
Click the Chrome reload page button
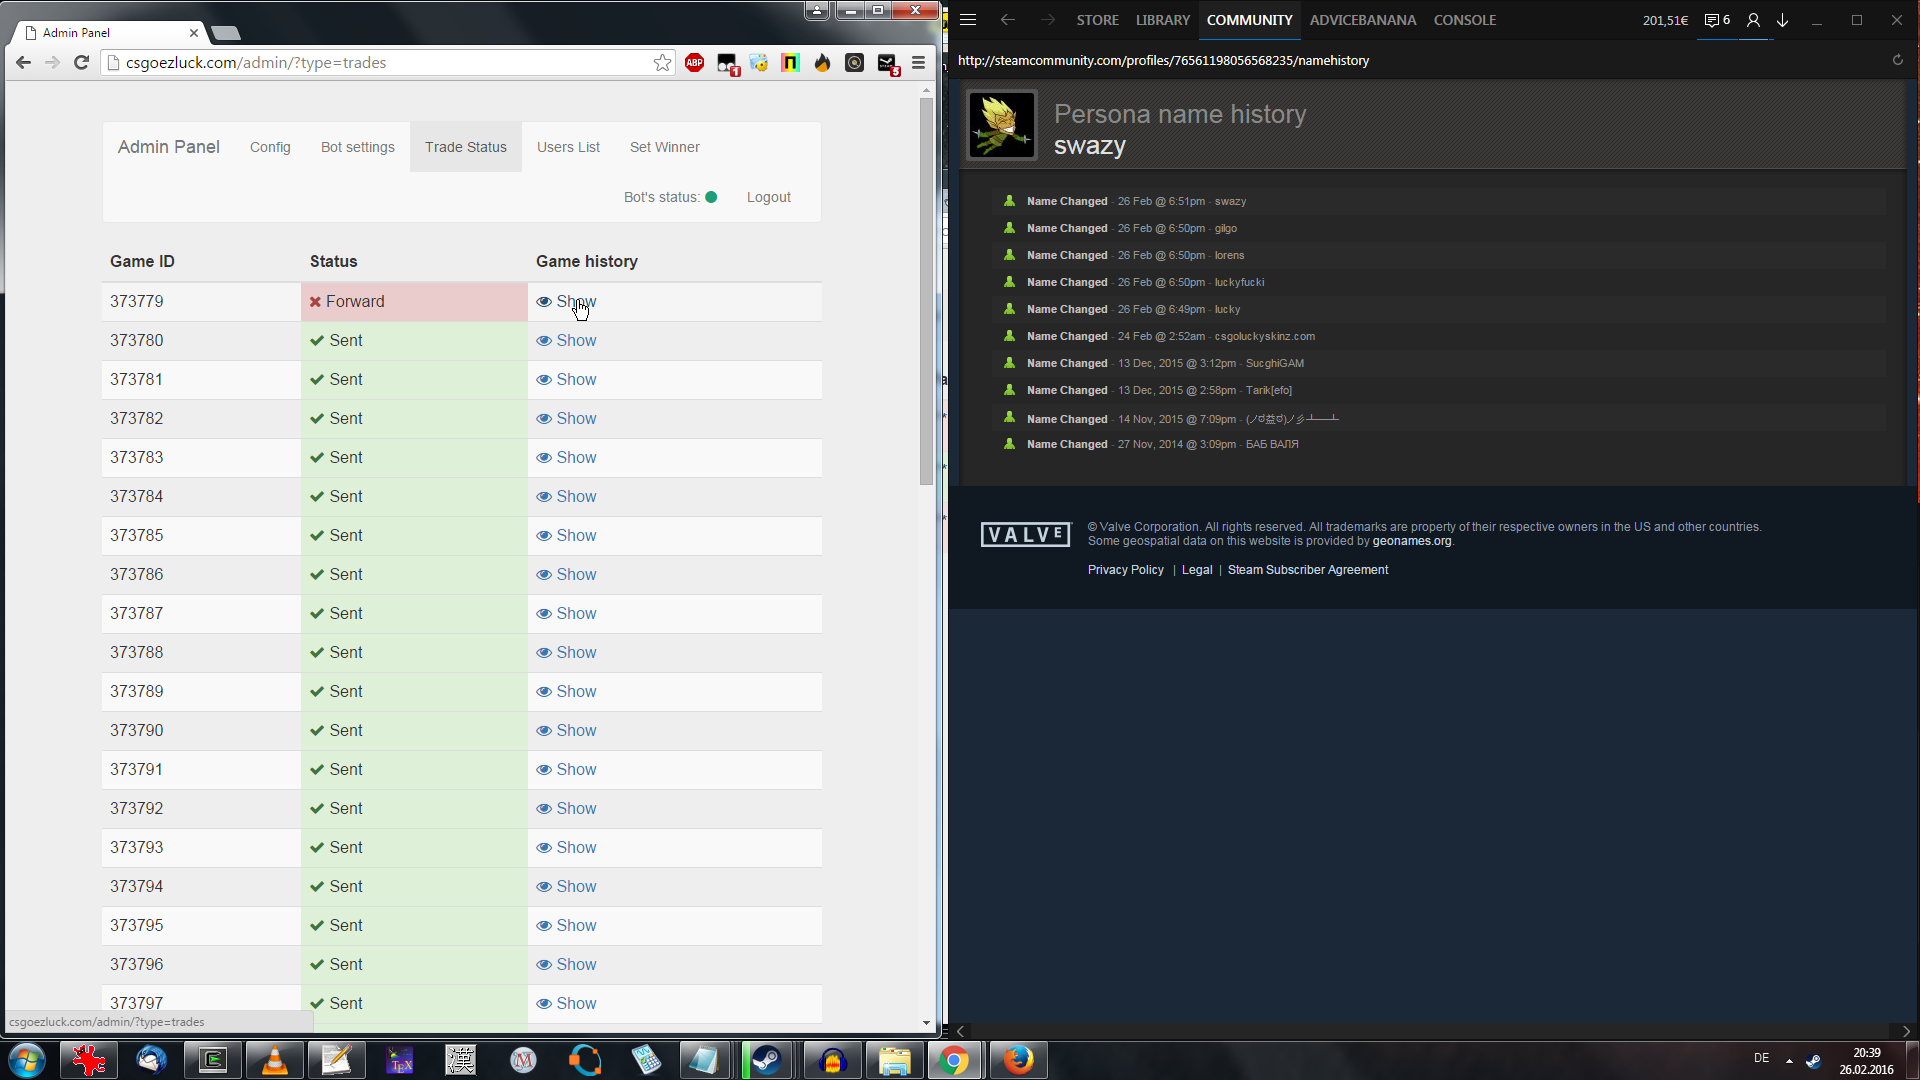pos(82,63)
